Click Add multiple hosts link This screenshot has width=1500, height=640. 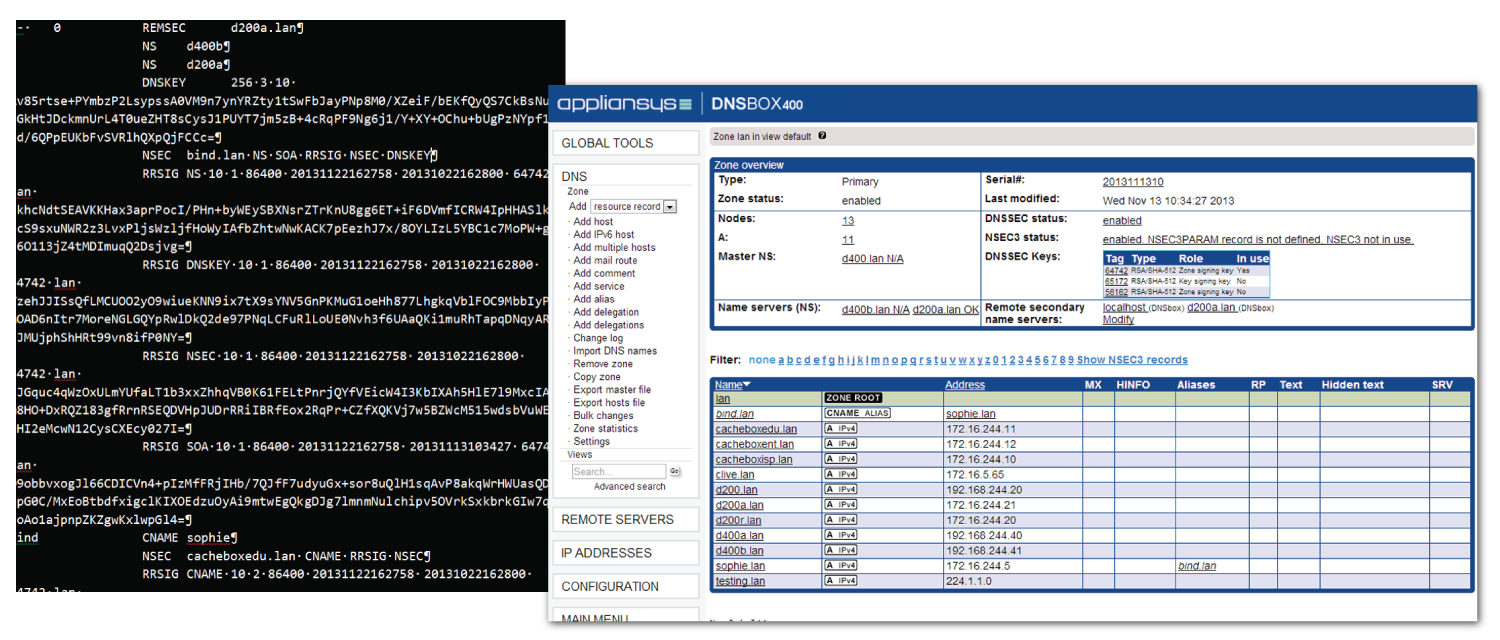click(x=614, y=248)
